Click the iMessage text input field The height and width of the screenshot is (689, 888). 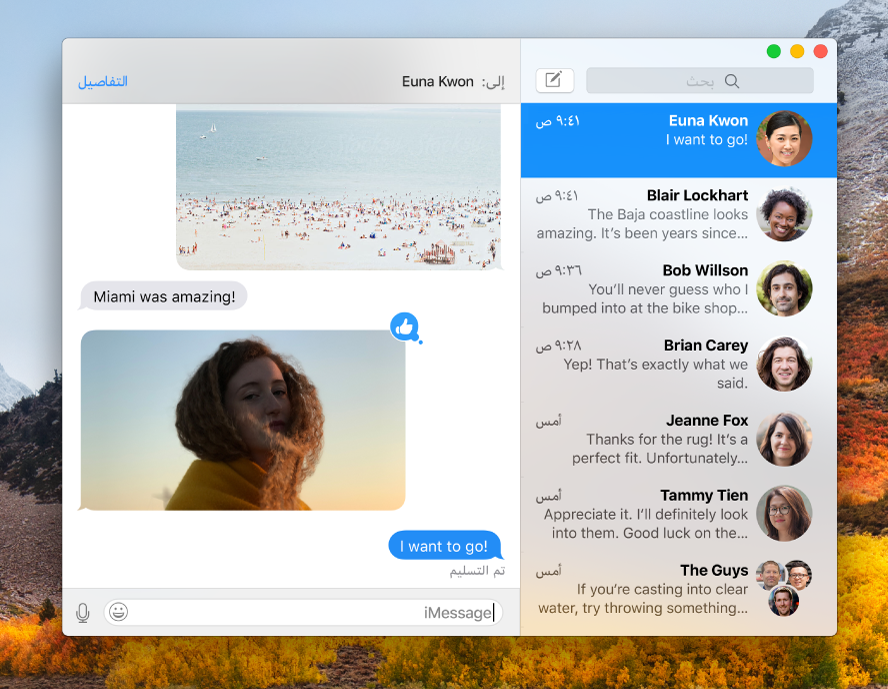pos(303,612)
